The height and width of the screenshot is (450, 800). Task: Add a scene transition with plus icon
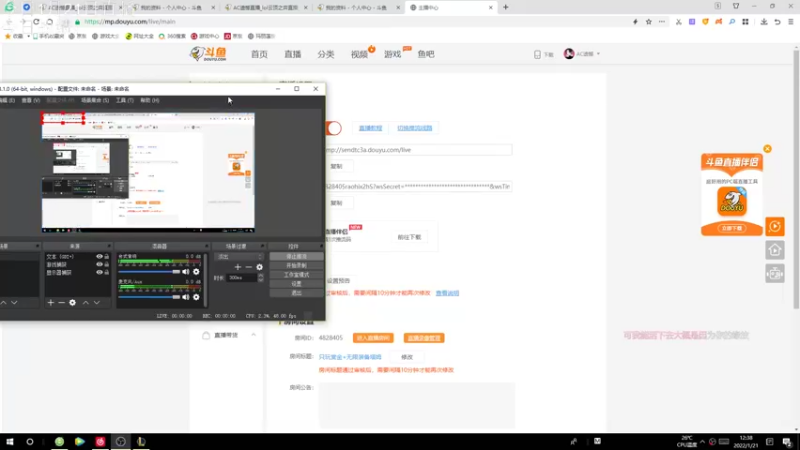(238, 267)
